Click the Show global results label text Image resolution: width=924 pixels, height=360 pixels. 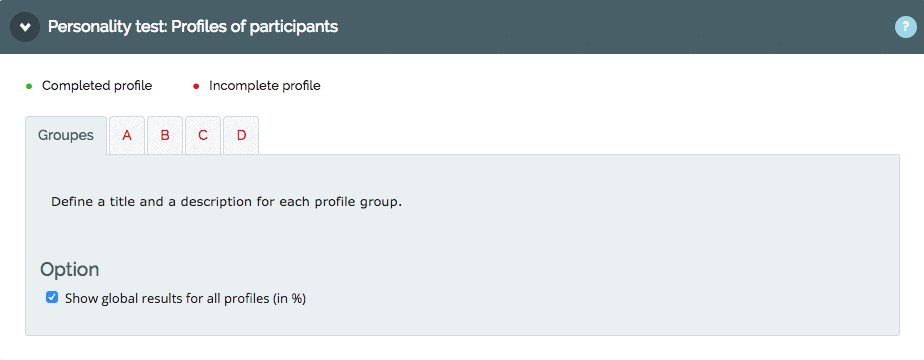pos(186,299)
